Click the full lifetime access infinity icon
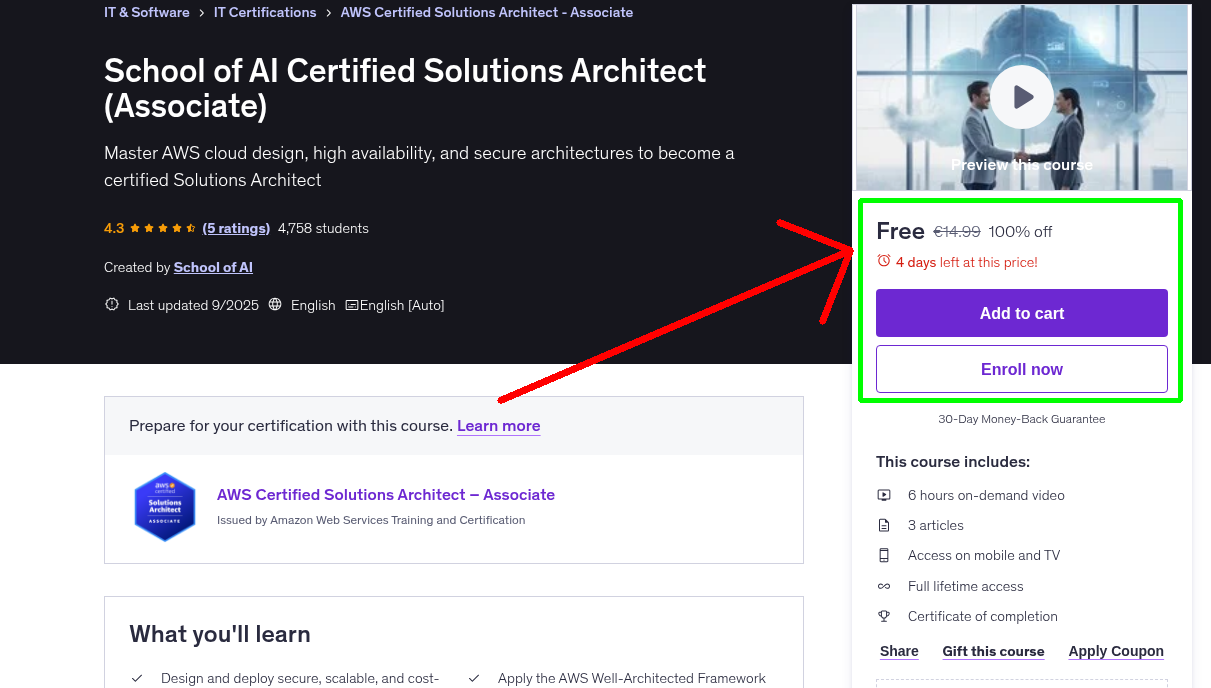 click(884, 586)
